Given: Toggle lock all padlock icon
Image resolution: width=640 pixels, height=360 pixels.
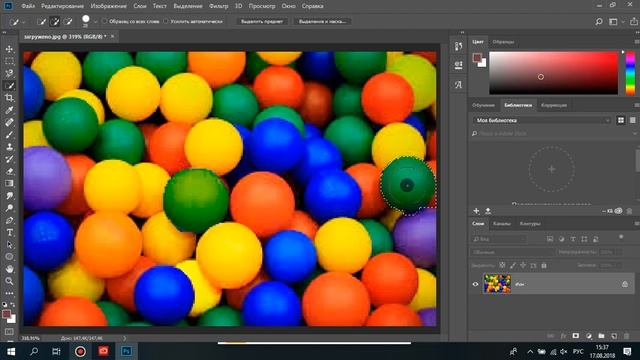Looking at the screenshot, I should [544, 265].
